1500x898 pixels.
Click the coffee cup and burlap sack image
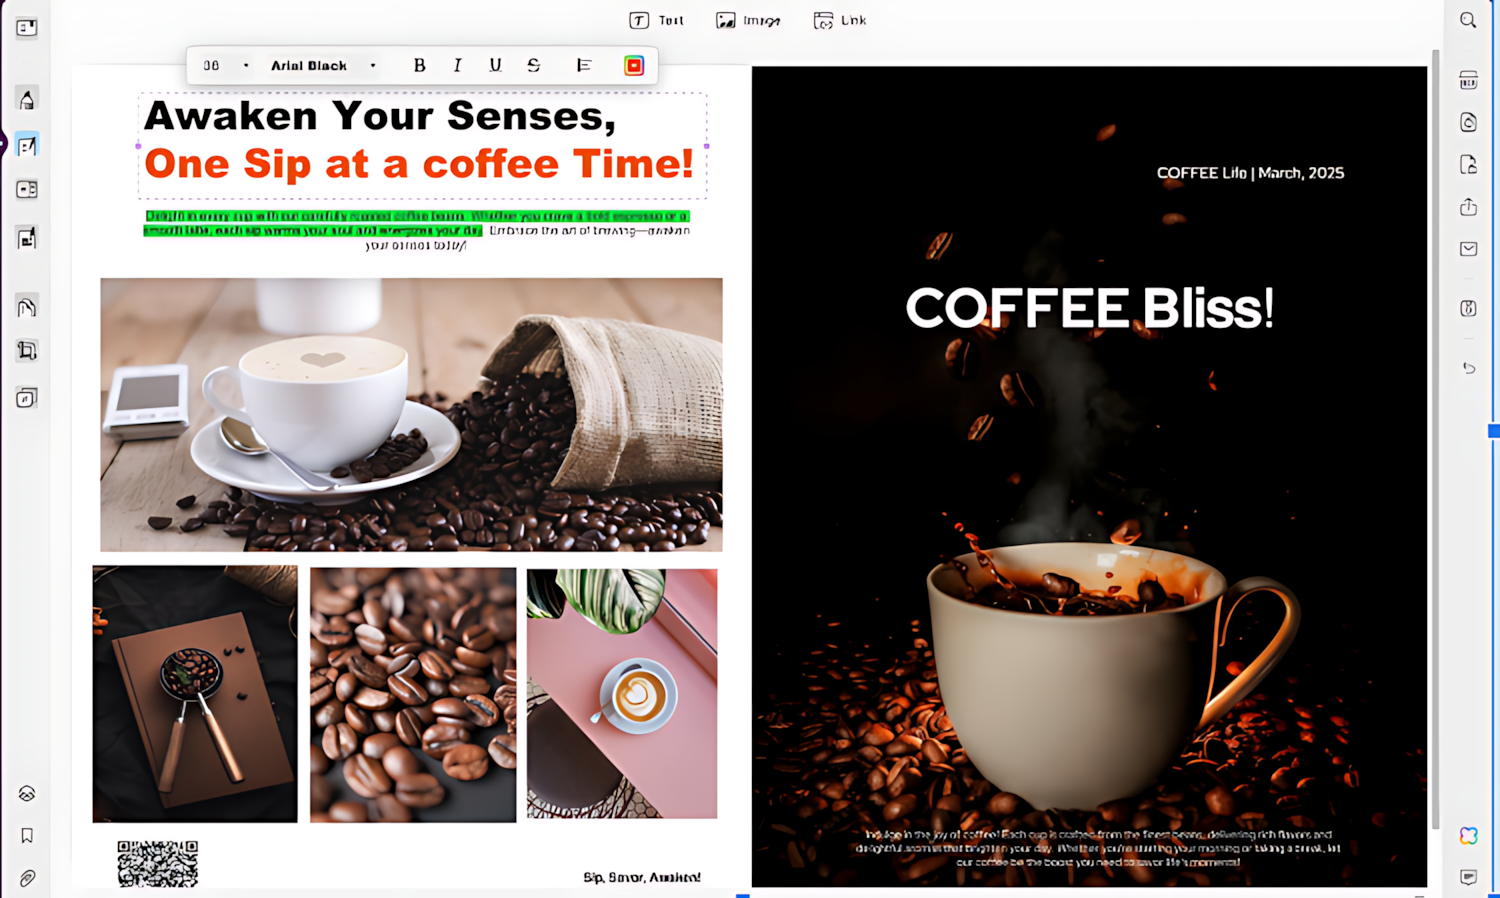point(411,414)
